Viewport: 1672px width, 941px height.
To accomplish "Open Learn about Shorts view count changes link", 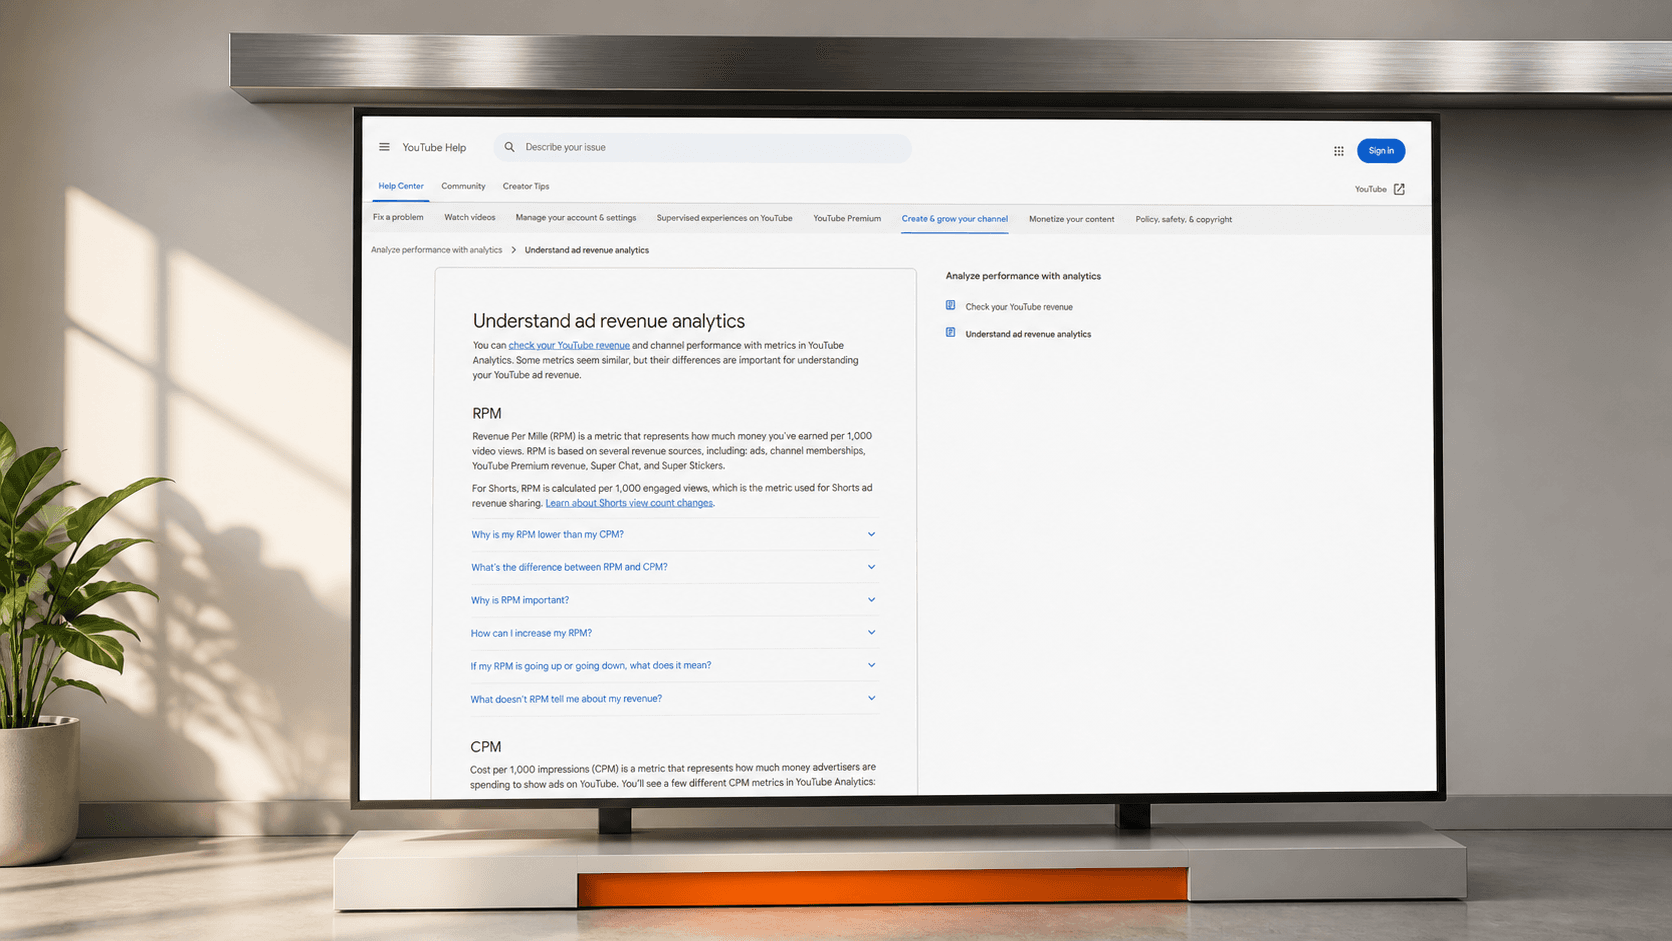I will tap(629, 503).
